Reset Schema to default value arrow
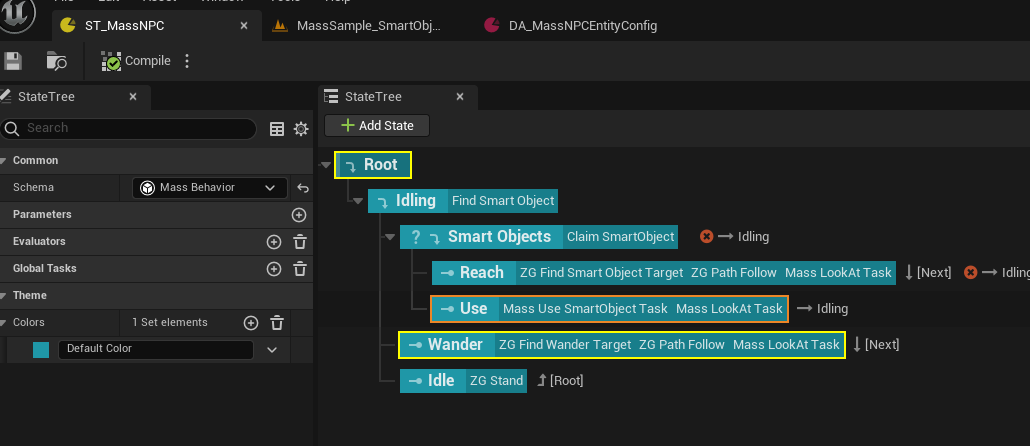 click(303, 188)
